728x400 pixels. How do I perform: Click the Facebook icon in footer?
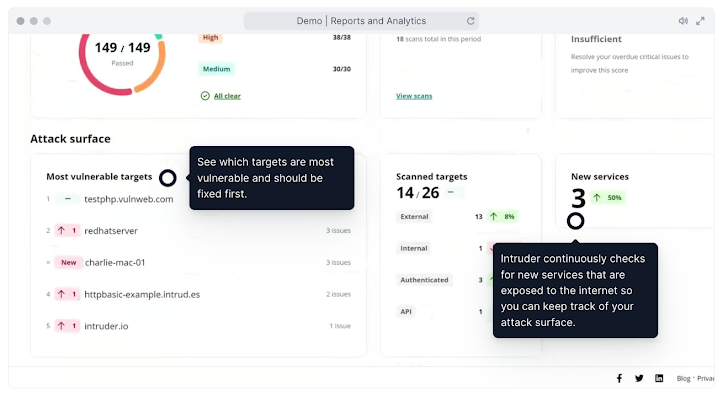(619, 378)
